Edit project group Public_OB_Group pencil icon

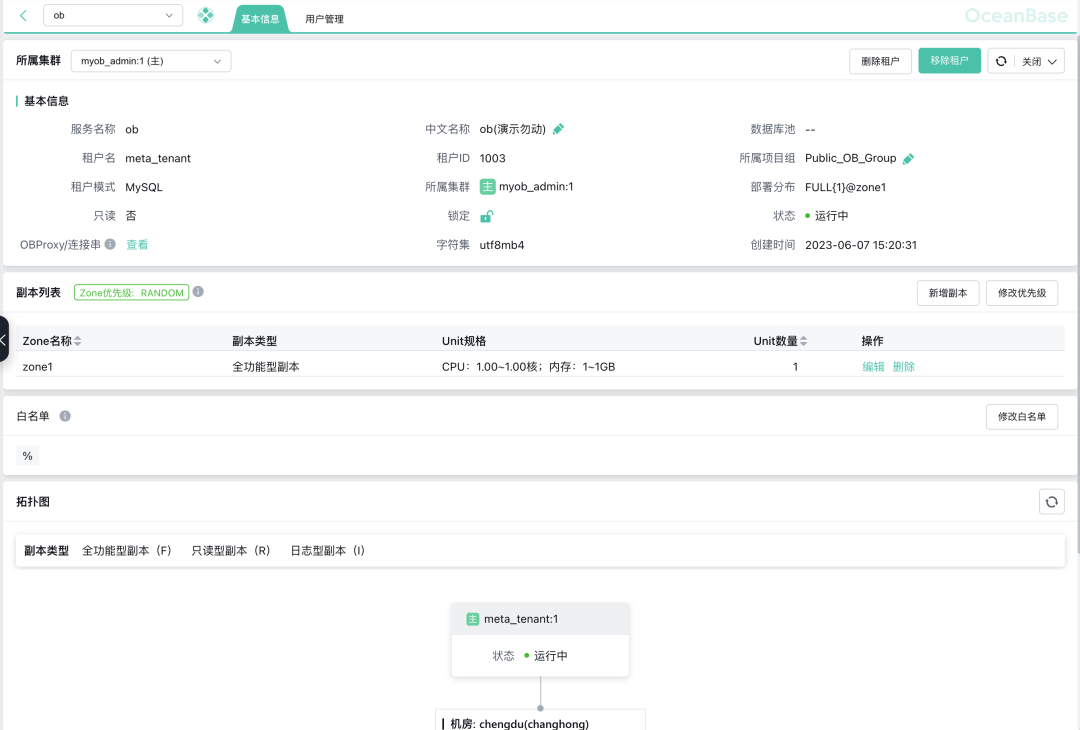pos(908,158)
